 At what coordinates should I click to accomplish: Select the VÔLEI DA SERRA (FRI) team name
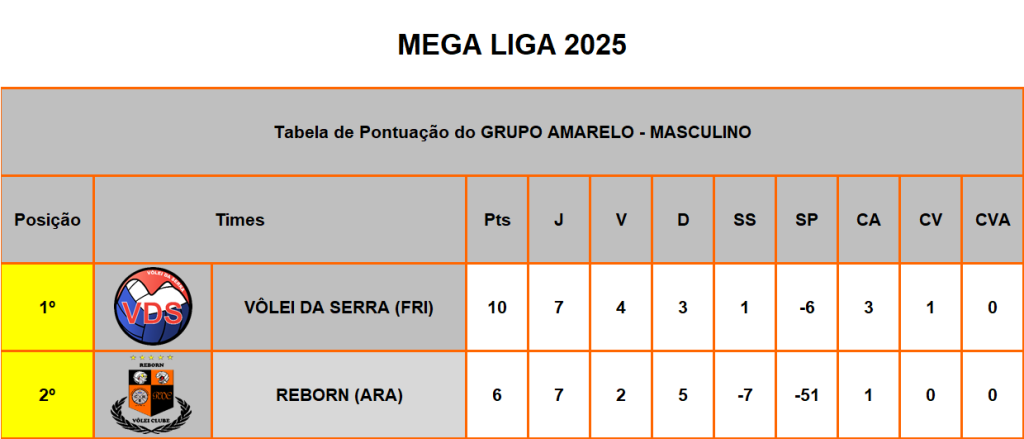tap(338, 307)
